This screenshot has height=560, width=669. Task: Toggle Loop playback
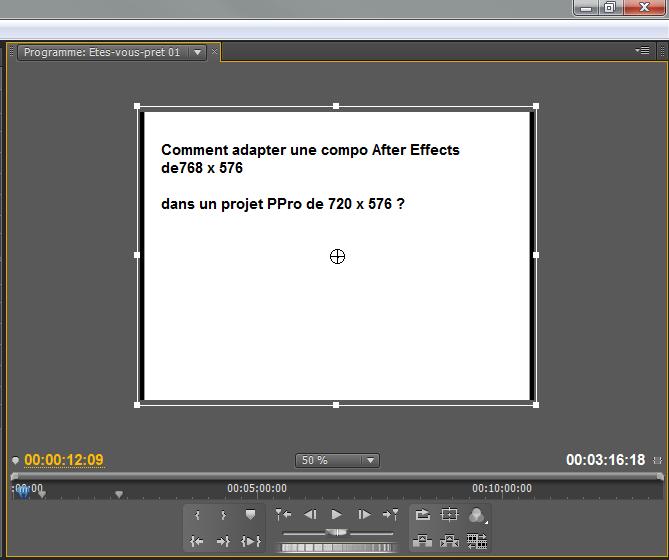click(422, 515)
